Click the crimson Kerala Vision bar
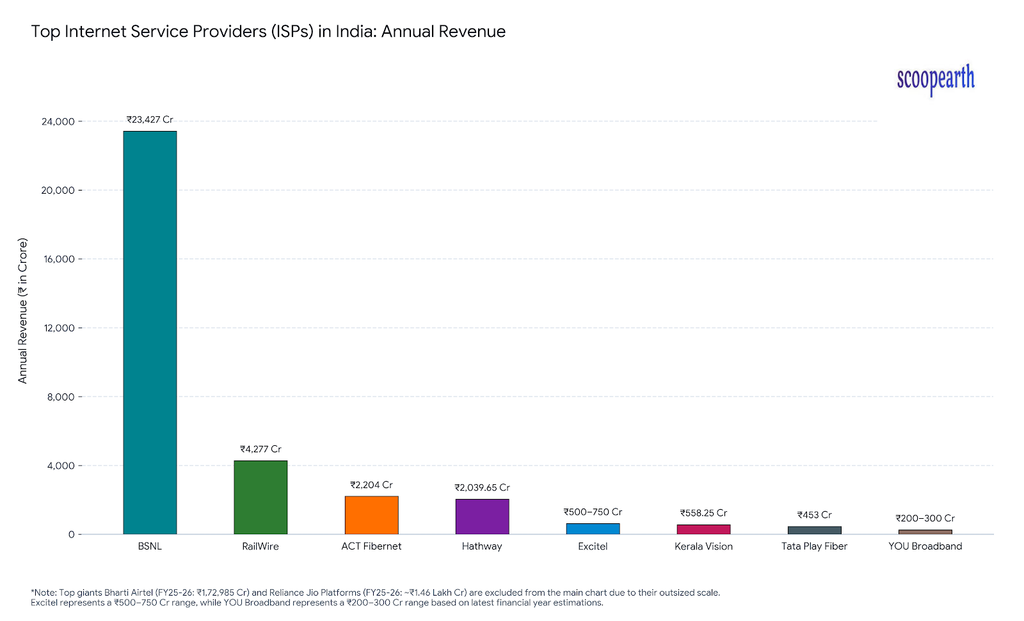The height and width of the screenshot is (621, 1024). tap(703, 529)
